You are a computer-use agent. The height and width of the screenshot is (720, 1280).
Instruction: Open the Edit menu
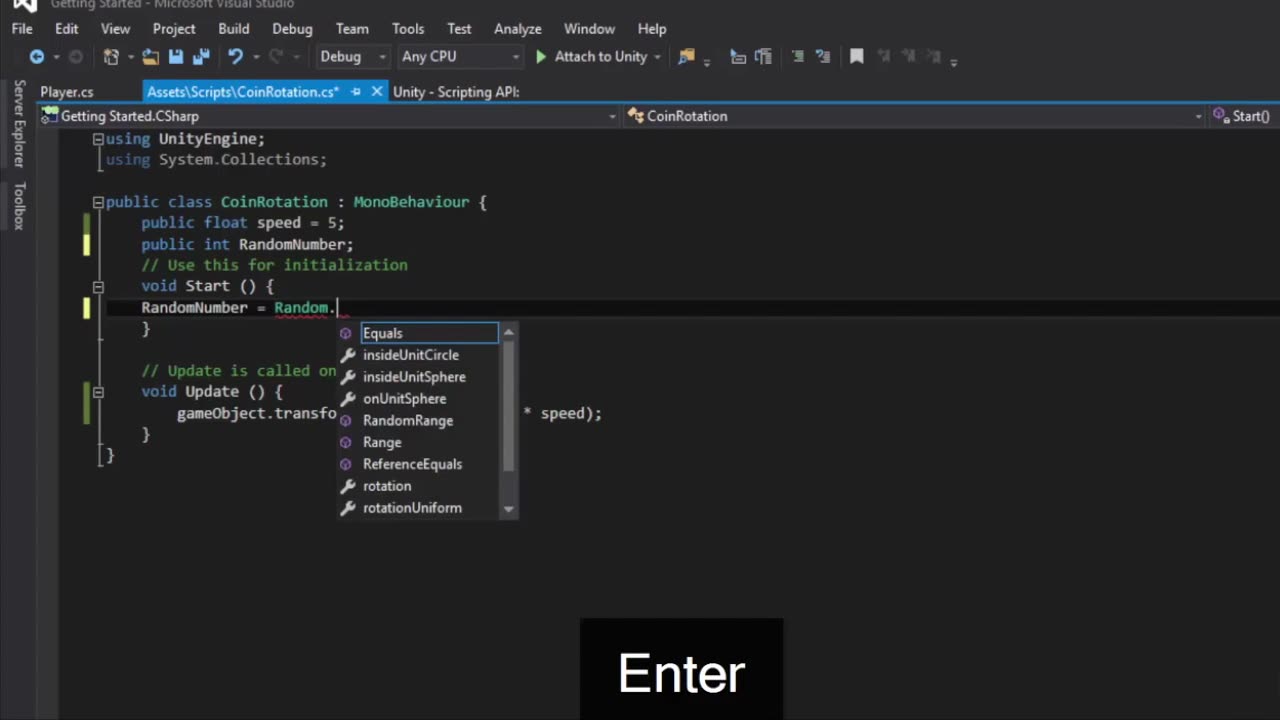pos(66,29)
